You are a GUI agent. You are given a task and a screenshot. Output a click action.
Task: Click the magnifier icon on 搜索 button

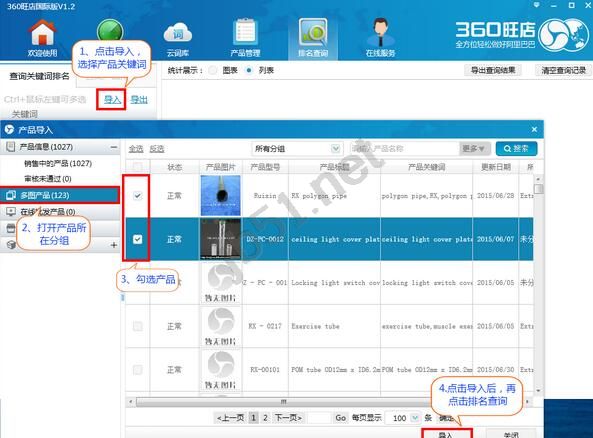point(508,149)
